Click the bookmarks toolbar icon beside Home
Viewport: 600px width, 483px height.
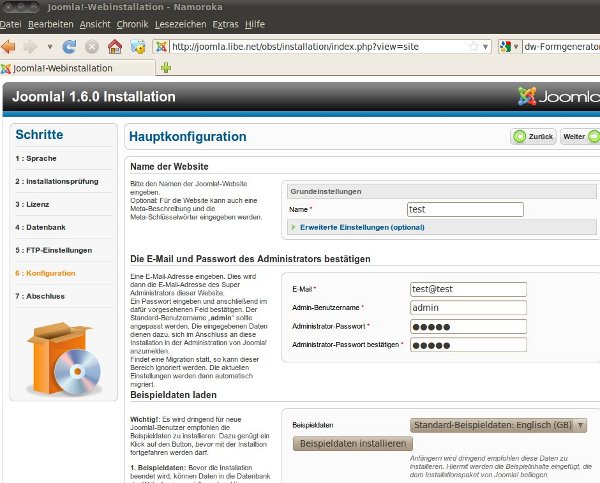[138, 47]
